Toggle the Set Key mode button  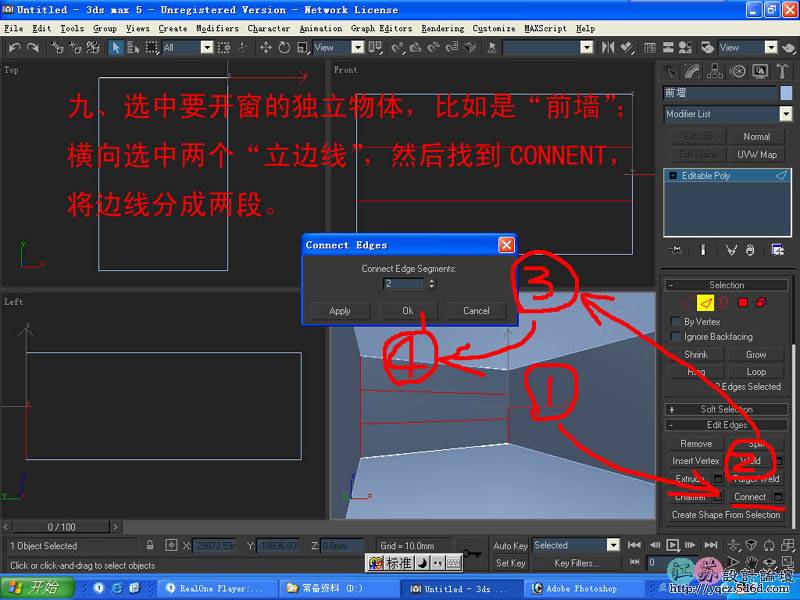pos(510,563)
